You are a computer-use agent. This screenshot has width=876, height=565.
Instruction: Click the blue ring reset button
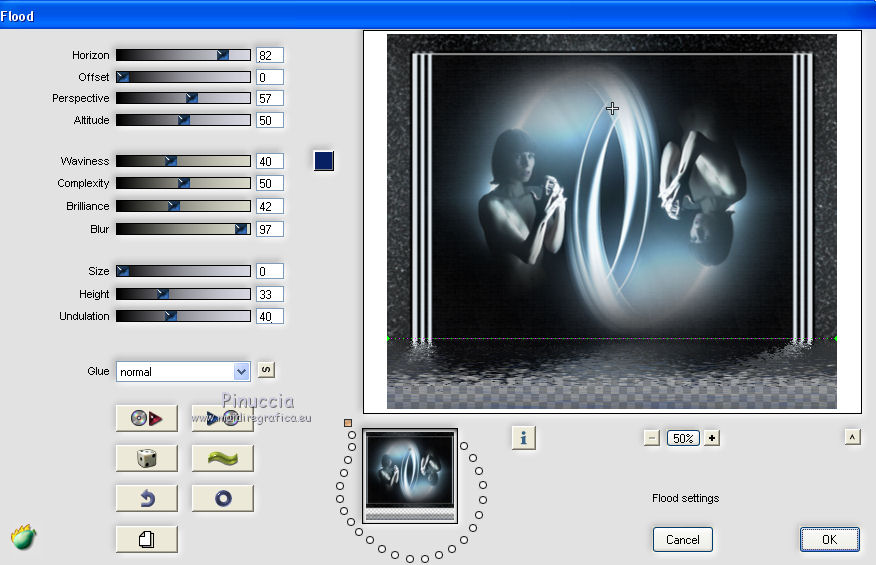222,498
